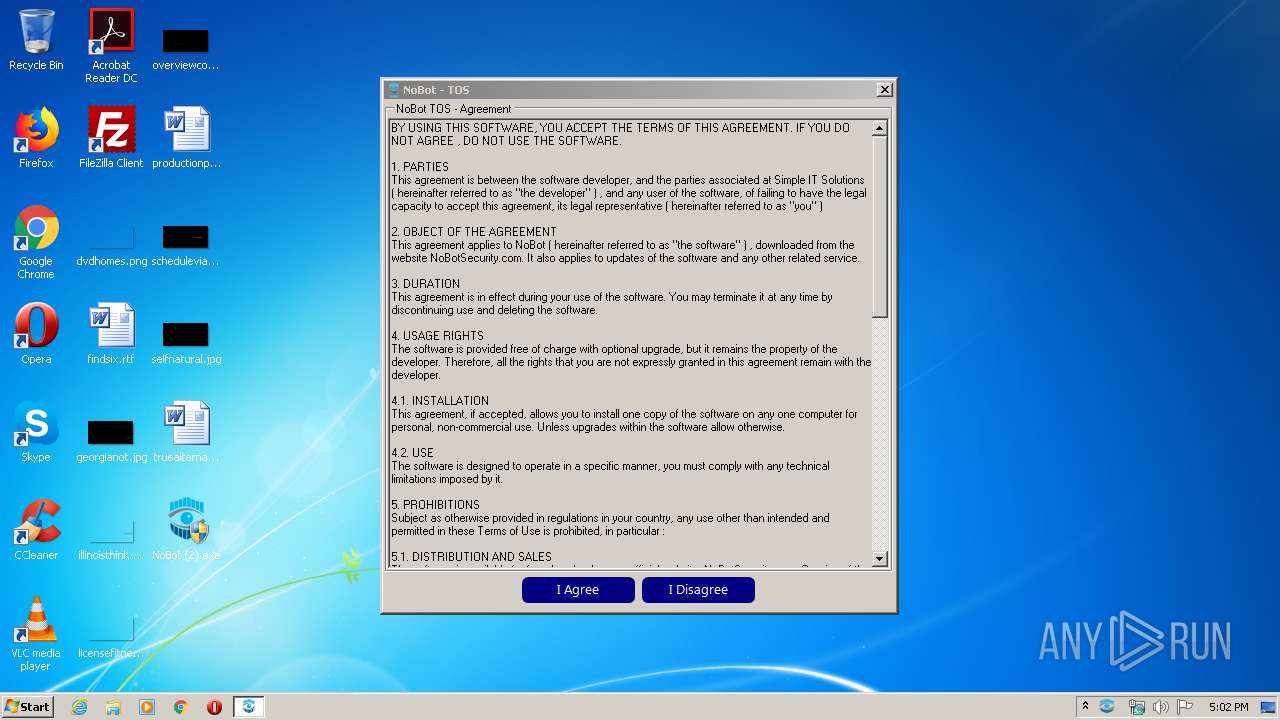Select the truealterna... Word document
Image resolution: width=1280 pixels, height=720 pixels.
tap(186, 432)
